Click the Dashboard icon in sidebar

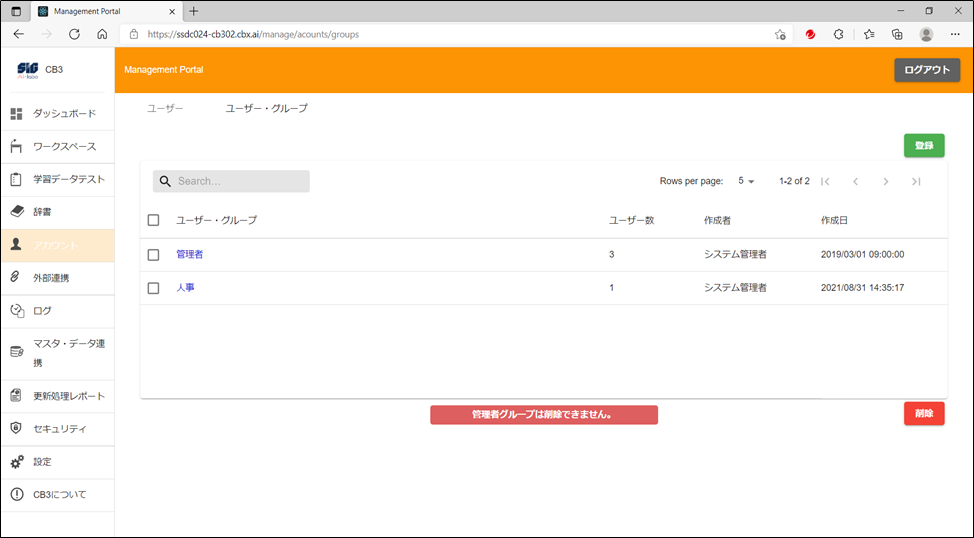pyautogui.click(x=16, y=114)
